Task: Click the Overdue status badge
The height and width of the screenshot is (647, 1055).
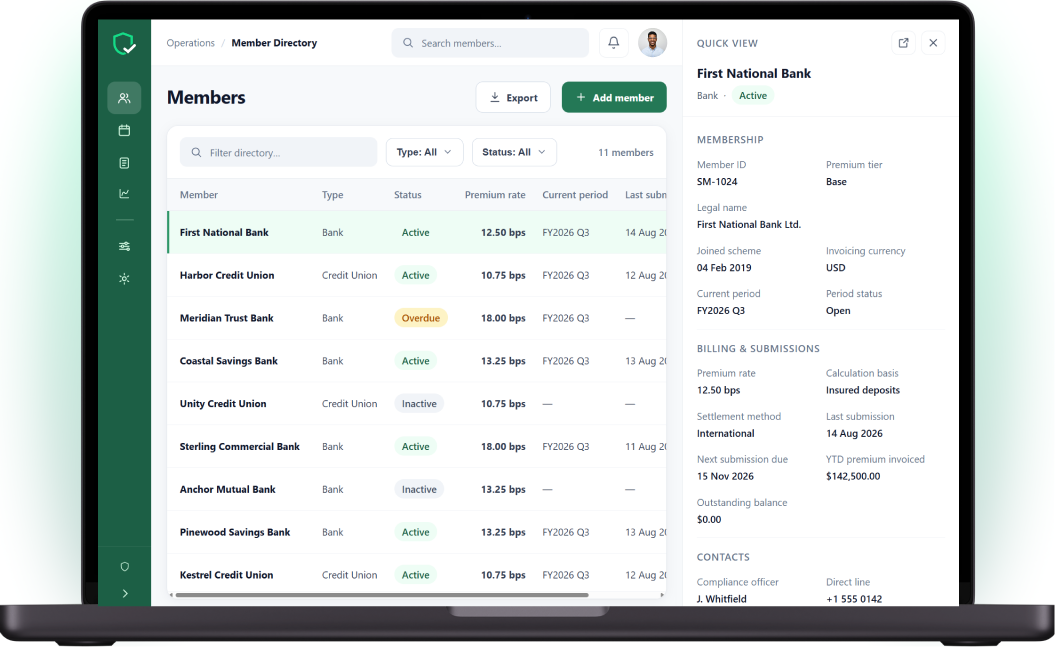Action: [421, 318]
